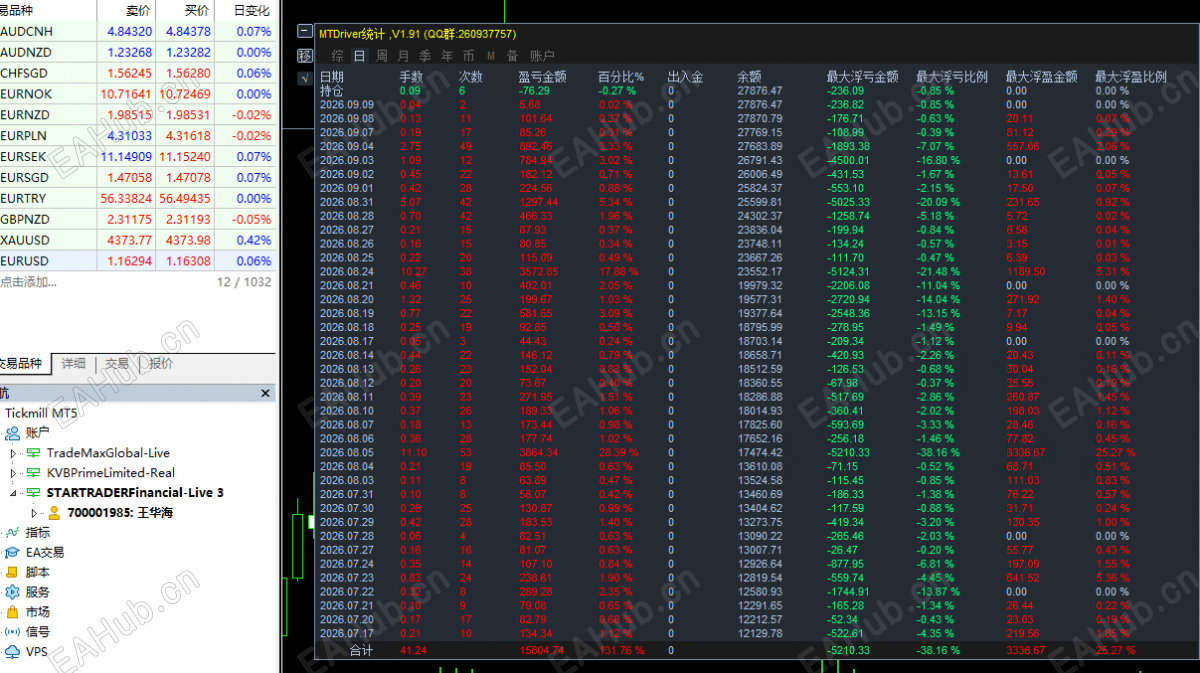Open the 币 currency tab
Screen dimensions: 1200x673
click(469, 56)
